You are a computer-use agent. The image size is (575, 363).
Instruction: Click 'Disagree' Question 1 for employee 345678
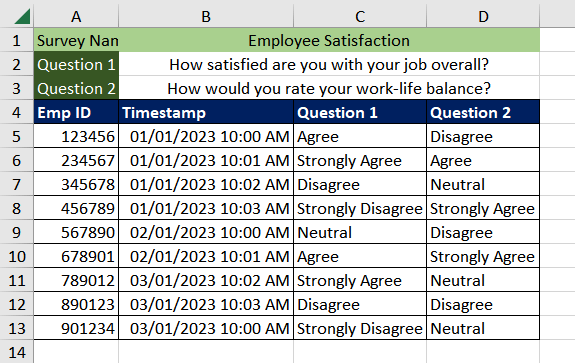360,184
